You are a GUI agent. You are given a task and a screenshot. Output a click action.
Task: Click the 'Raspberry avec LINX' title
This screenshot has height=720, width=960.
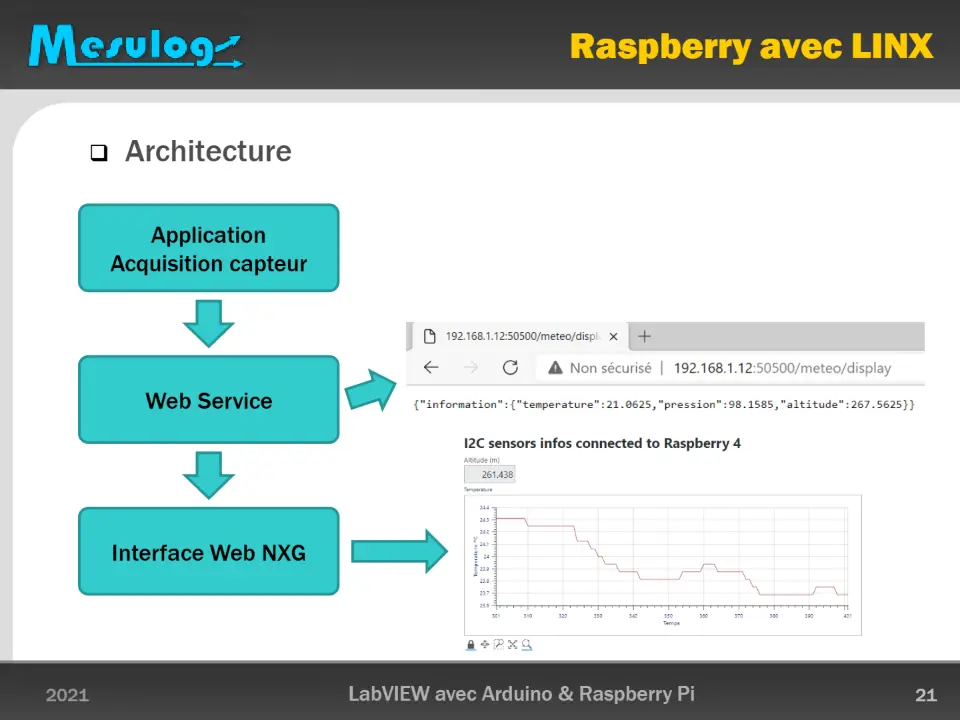tap(751, 47)
